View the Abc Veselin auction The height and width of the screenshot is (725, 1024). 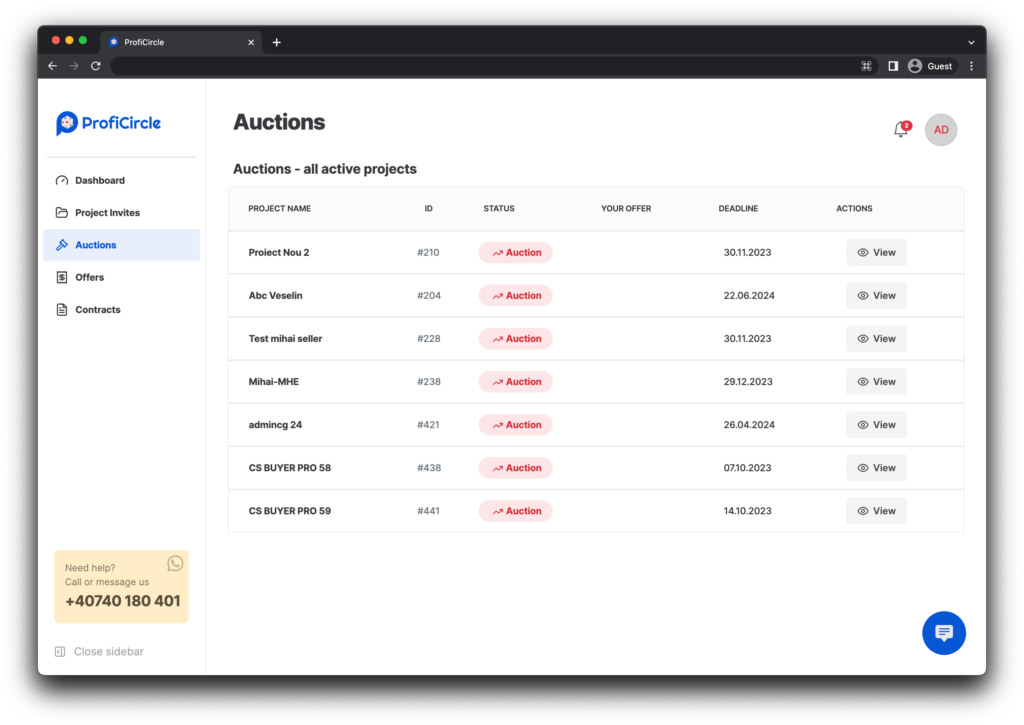[x=876, y=295]
